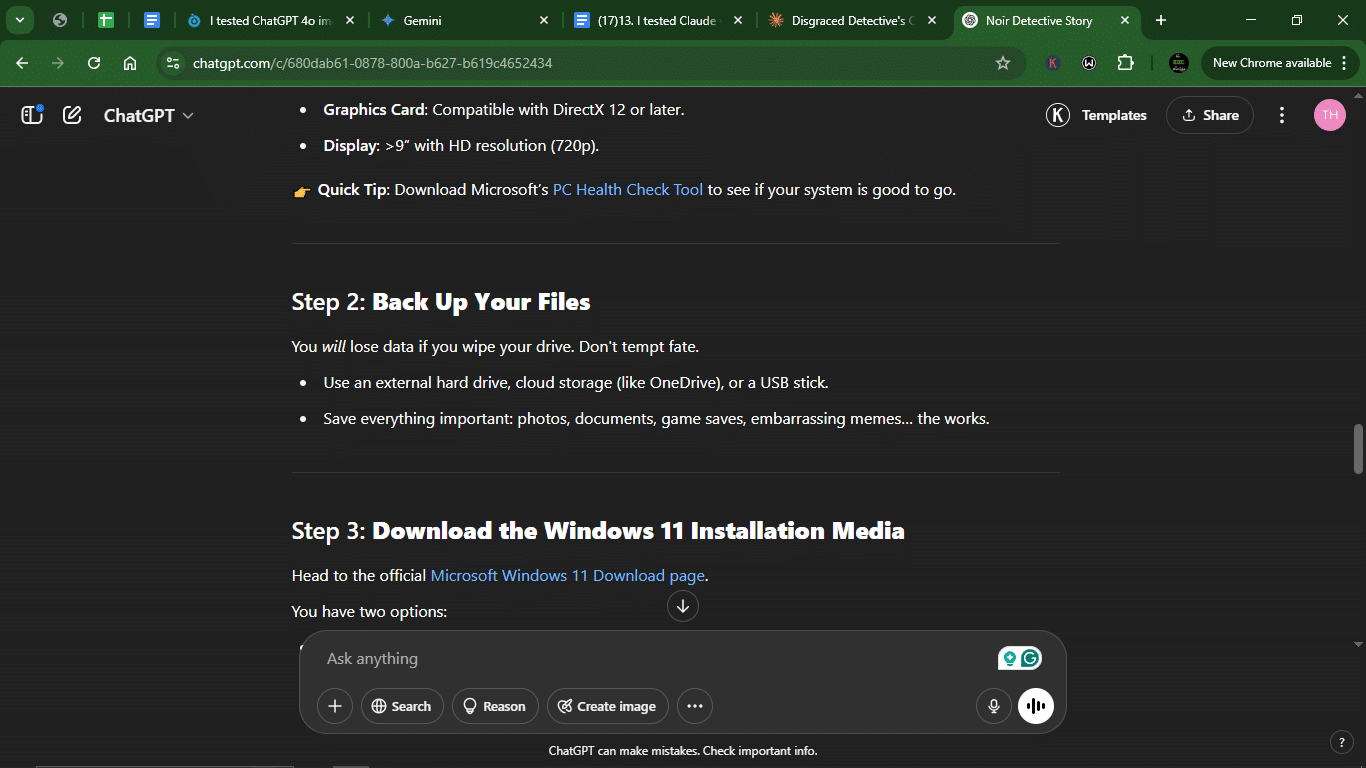Open Microsoft Windows 11 Download page link
Viewport: 1366px width, 768px height.
(567, 575)
